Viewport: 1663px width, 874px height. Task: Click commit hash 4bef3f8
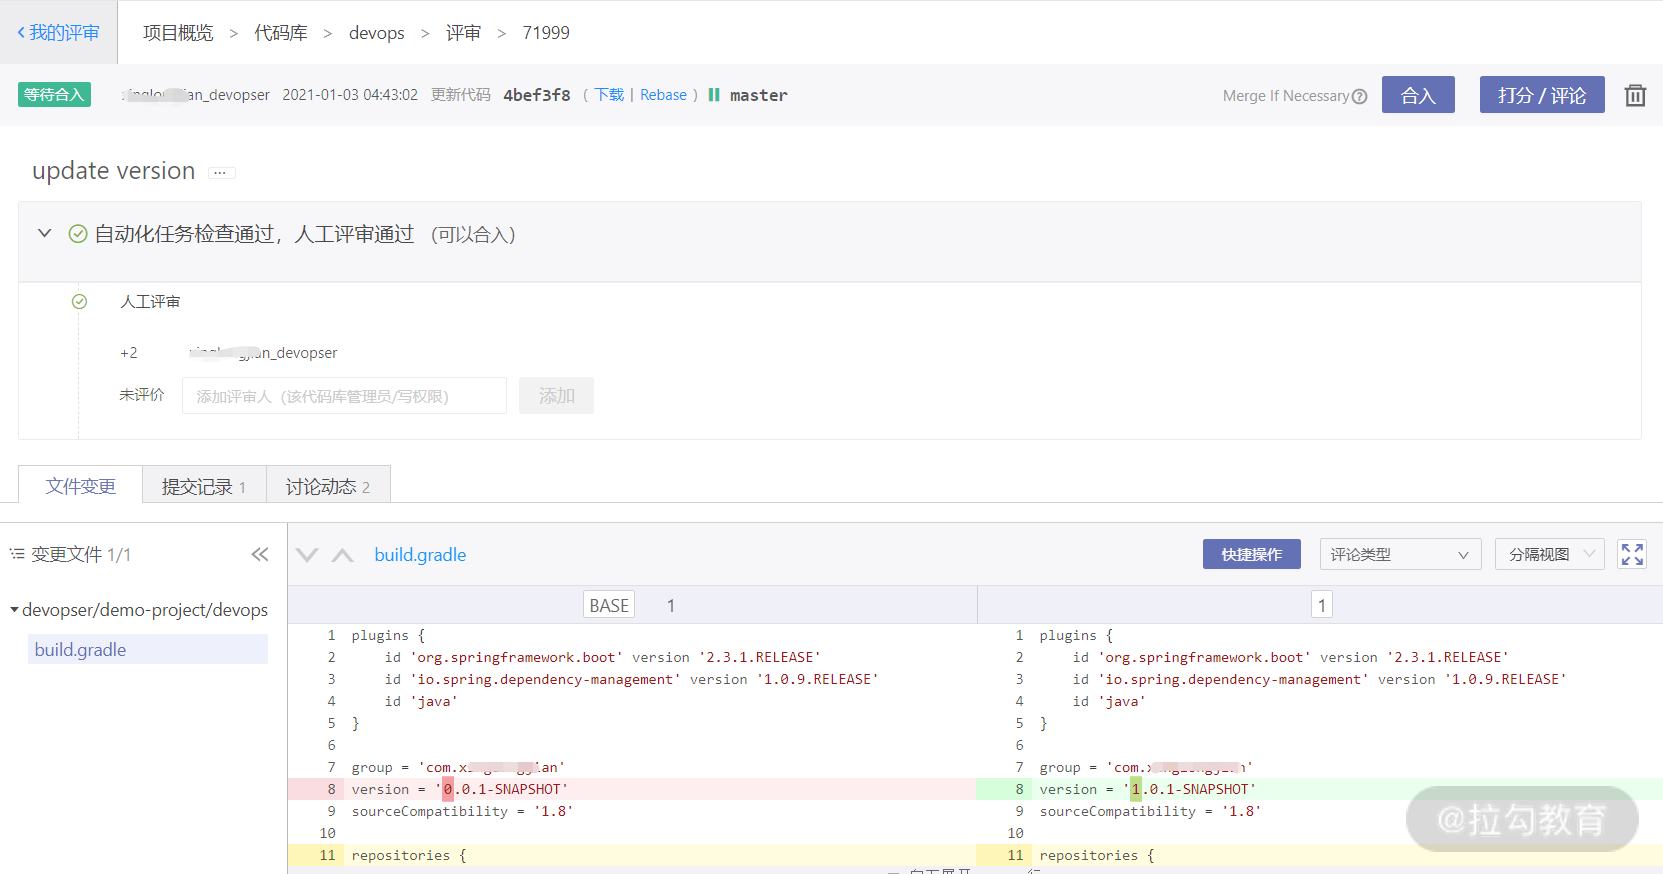pyautogui.click(x=537, y=95)
